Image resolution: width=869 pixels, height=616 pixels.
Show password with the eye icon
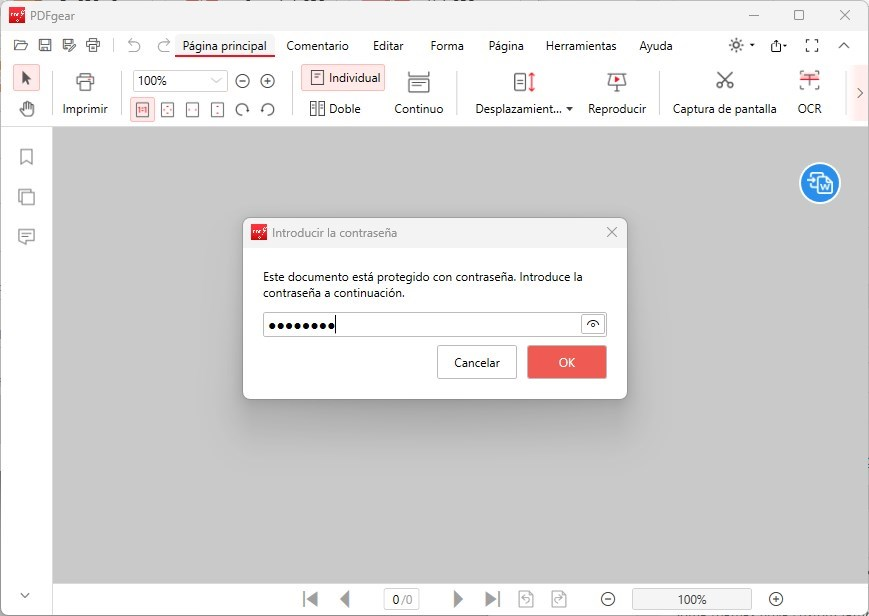coord(592,324)
